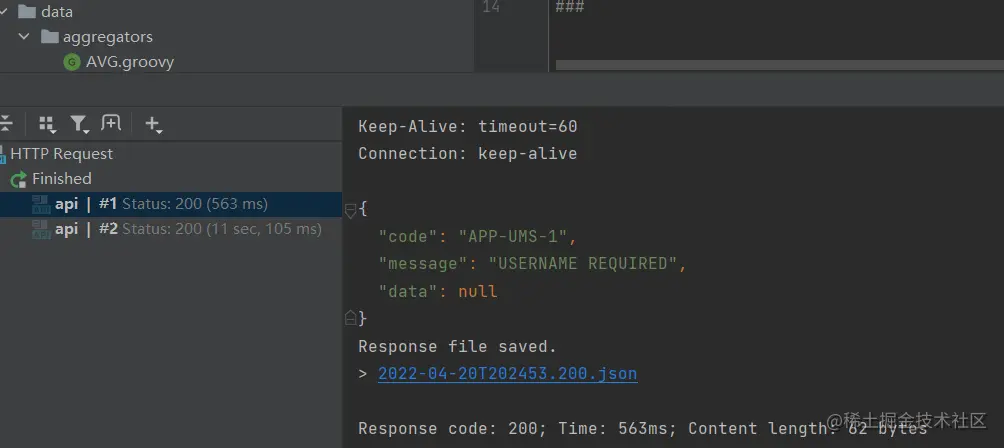Click the API icon beside api #2

[x=41, y=229]
